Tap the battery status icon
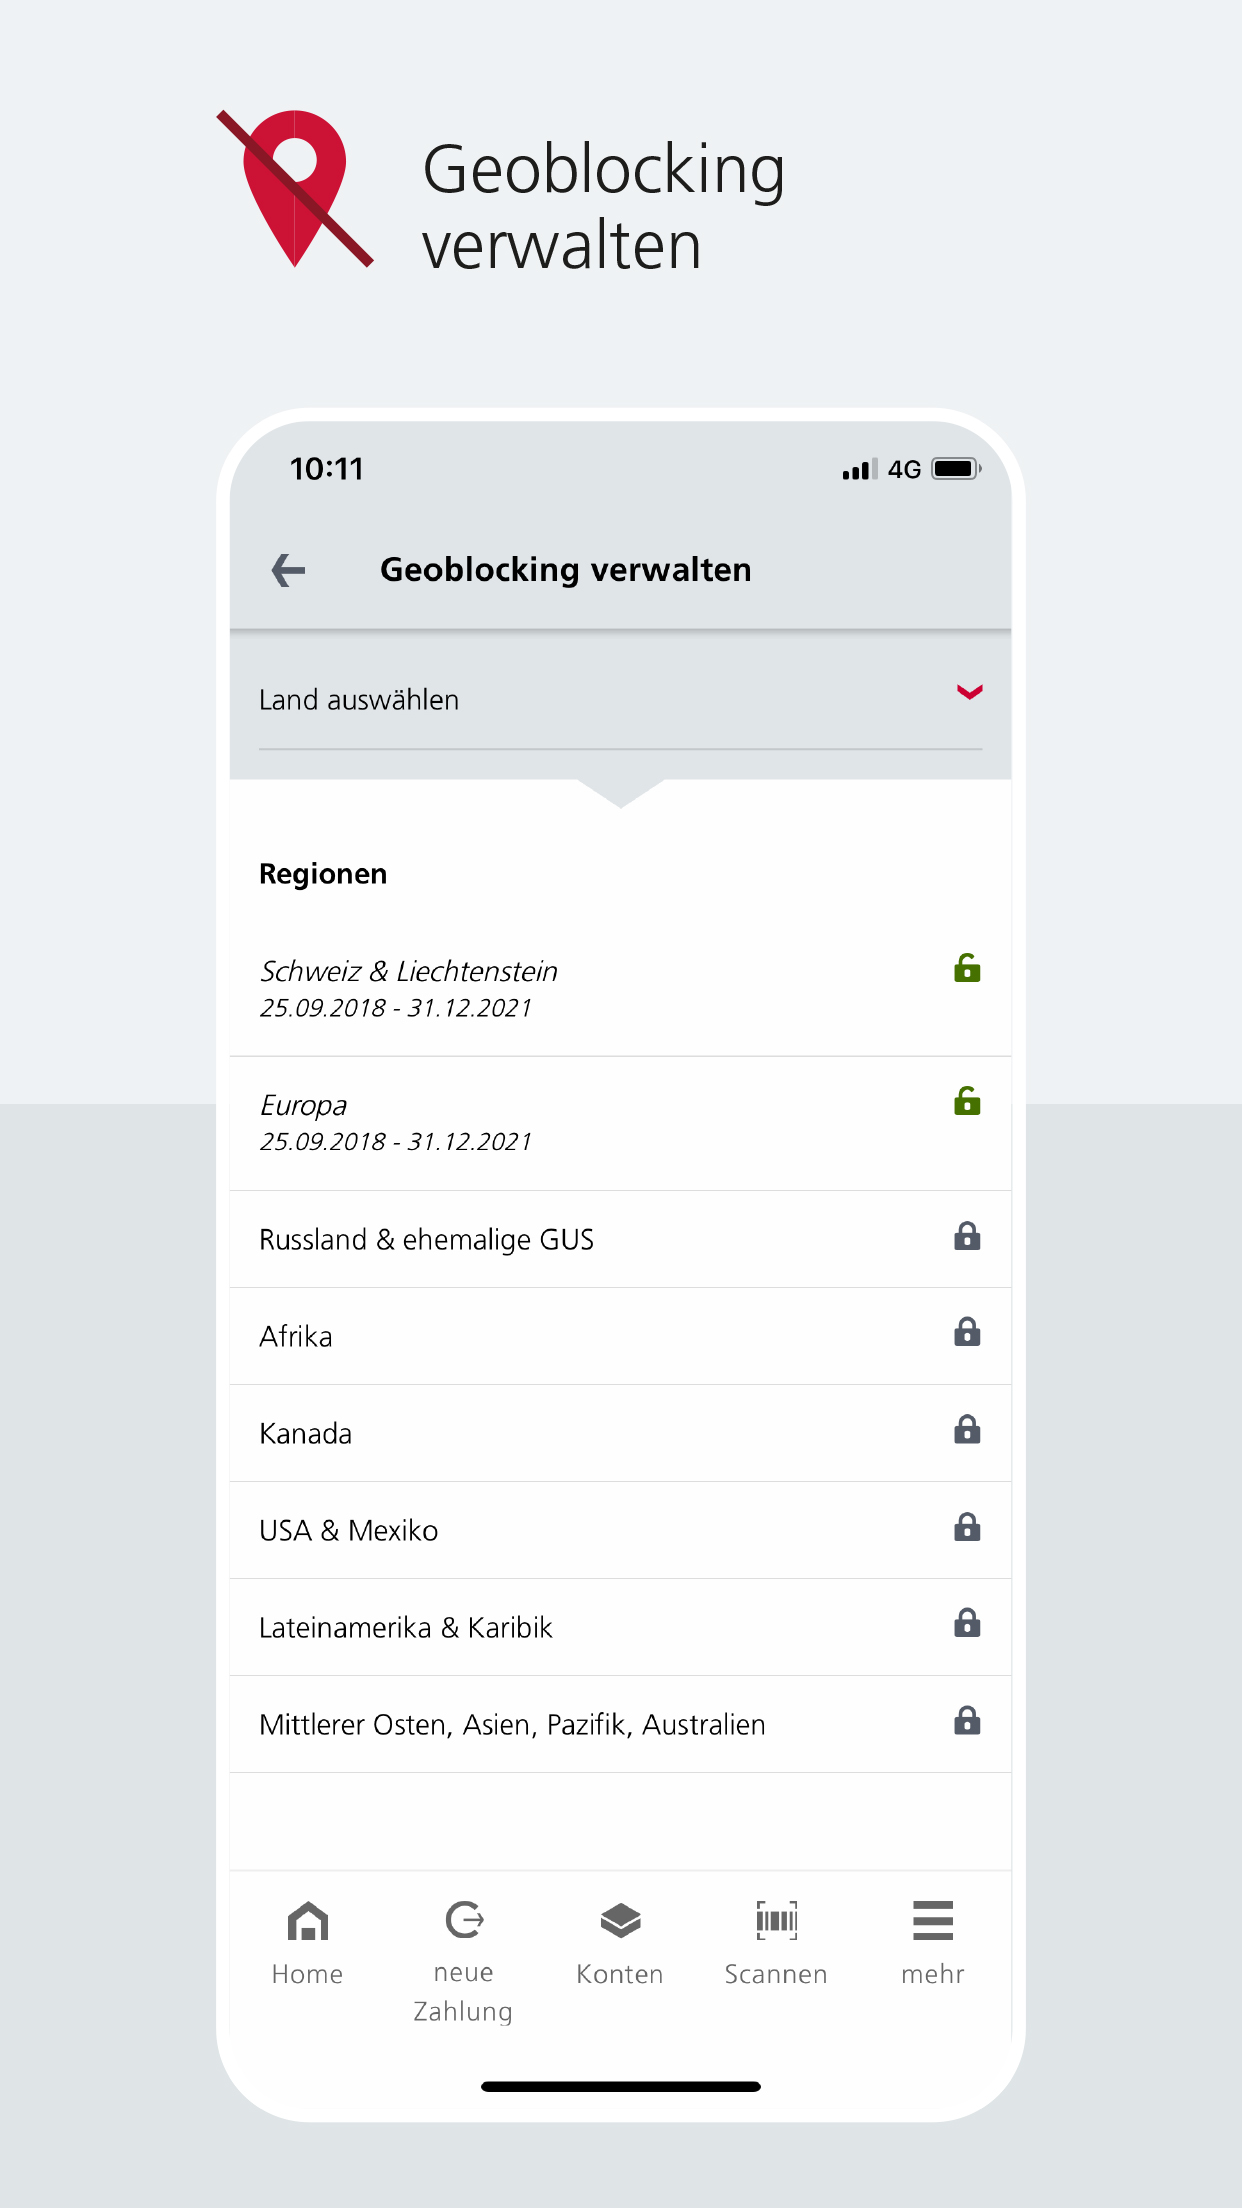The height and width of the screenshot is (2208, 1242). [x=956, y=469]
